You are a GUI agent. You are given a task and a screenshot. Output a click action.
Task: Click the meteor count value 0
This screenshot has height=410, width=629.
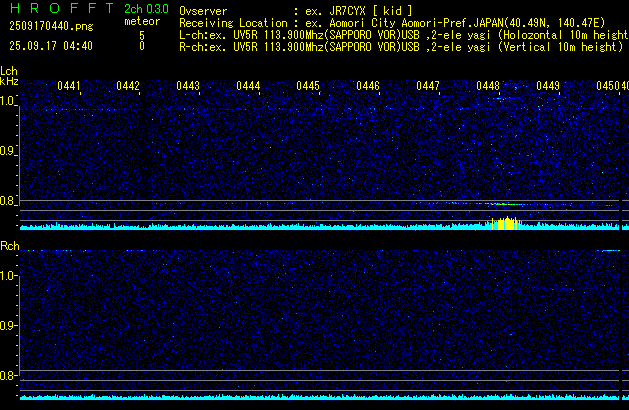coord(142,46)
